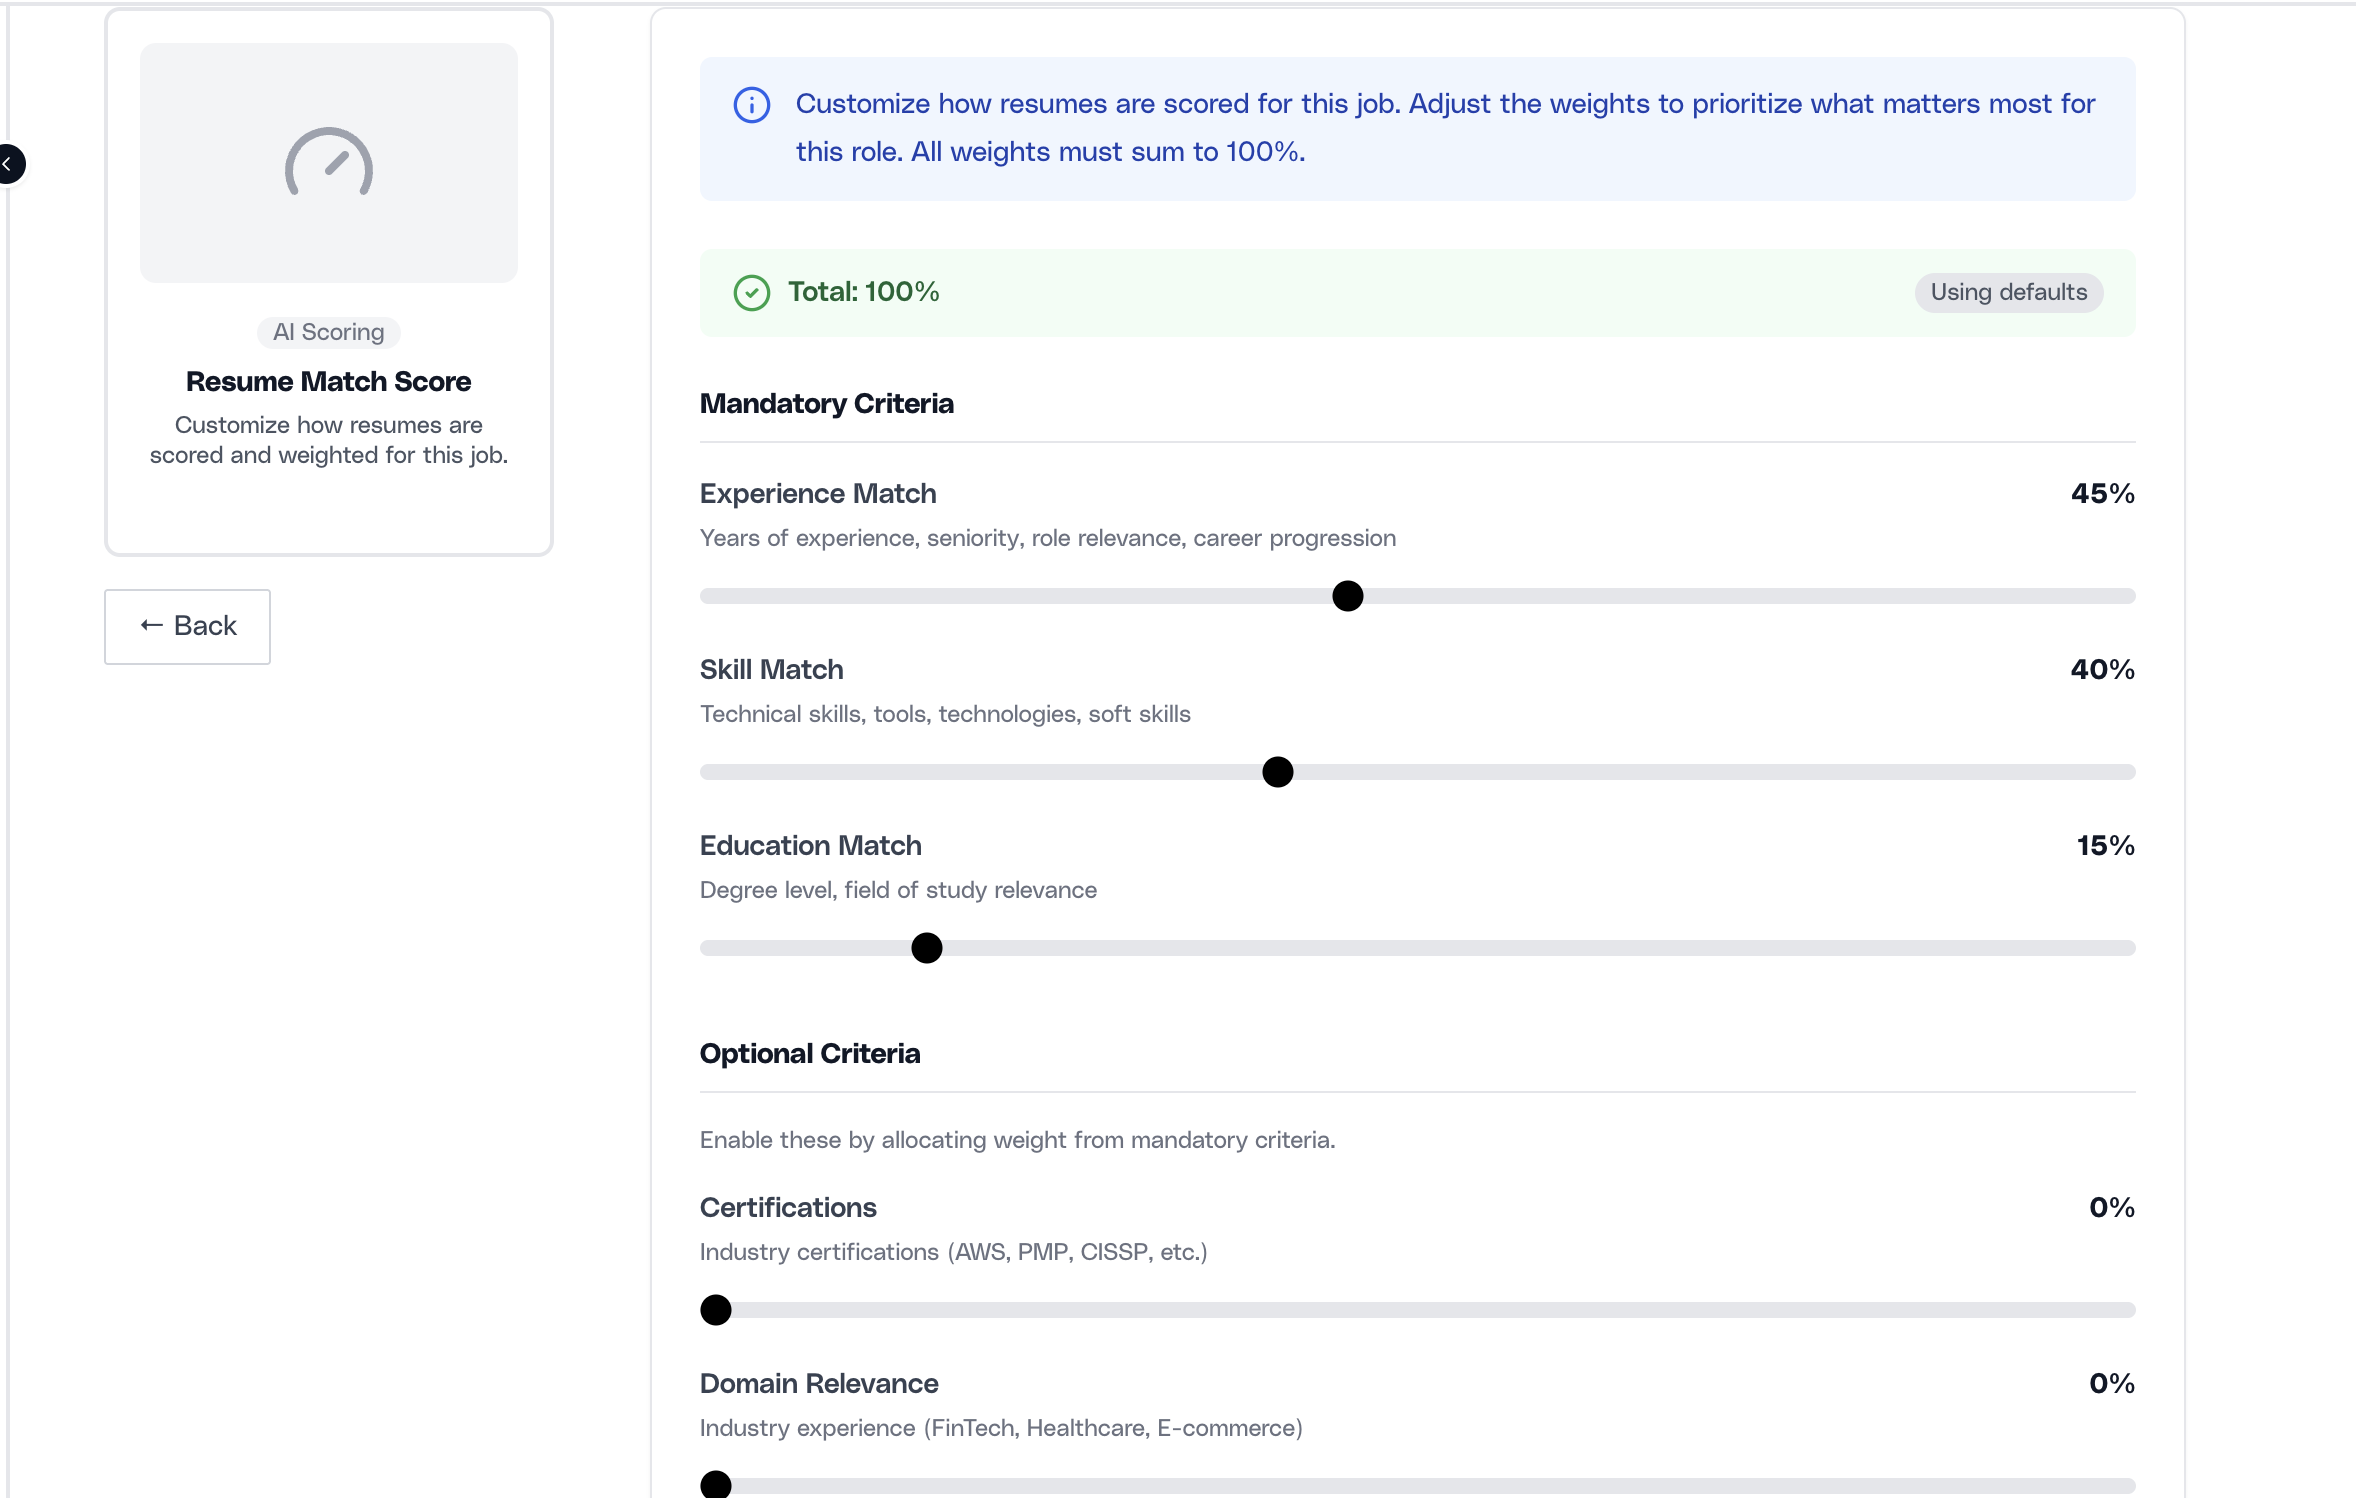Click the Using defaults pill badge
The width and height of the screenshot is (2356, 1498).
(x=2007, y=292)
